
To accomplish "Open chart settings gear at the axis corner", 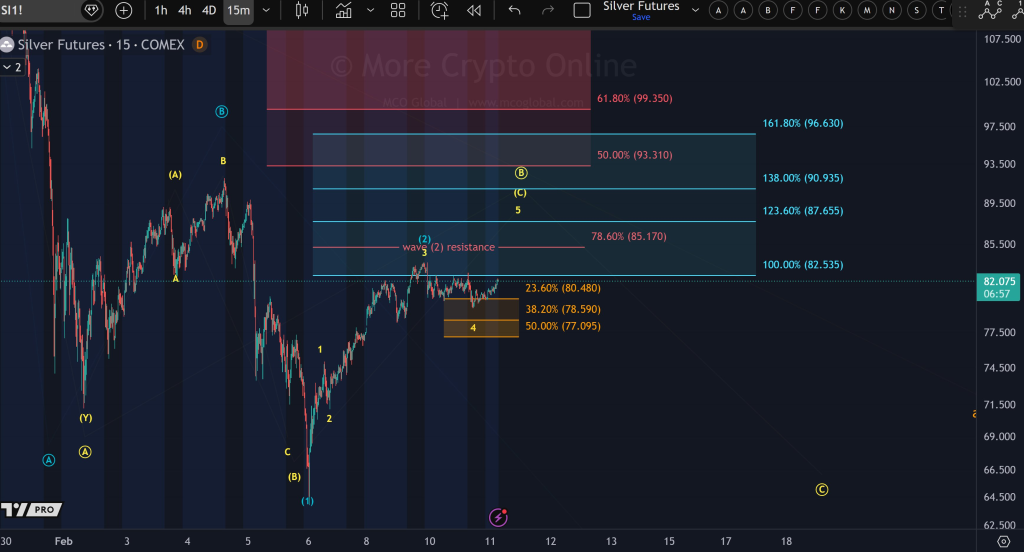I will click(x=1004, y=542).
